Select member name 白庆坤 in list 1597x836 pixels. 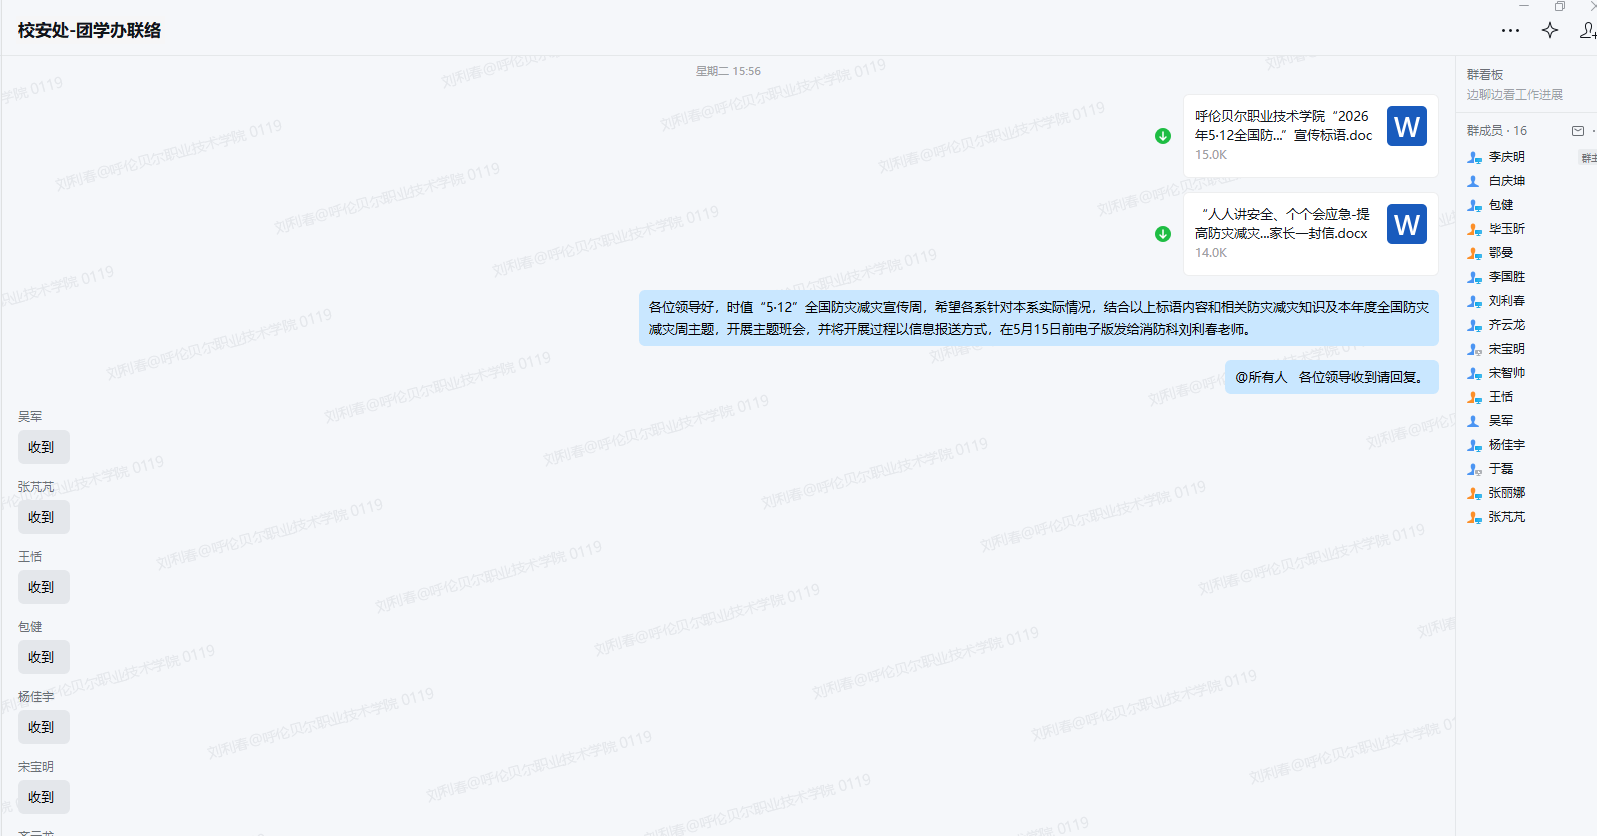(1507, 181)
